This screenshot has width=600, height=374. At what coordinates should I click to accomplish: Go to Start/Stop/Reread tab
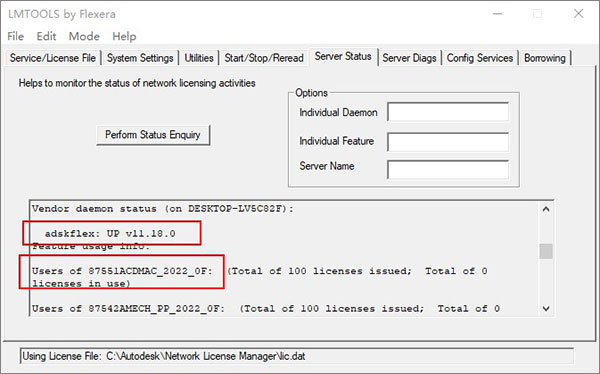264,58
